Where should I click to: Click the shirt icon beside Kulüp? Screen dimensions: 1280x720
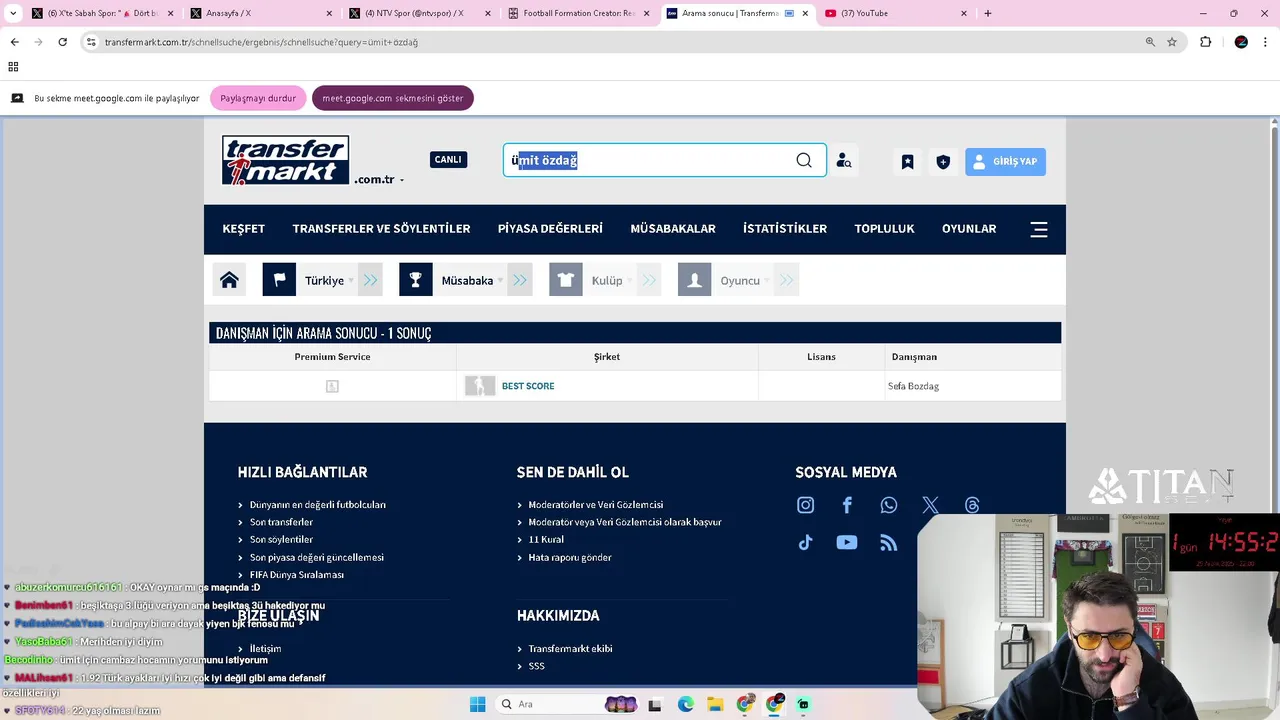pyautogui.click(x=566, y=280)
